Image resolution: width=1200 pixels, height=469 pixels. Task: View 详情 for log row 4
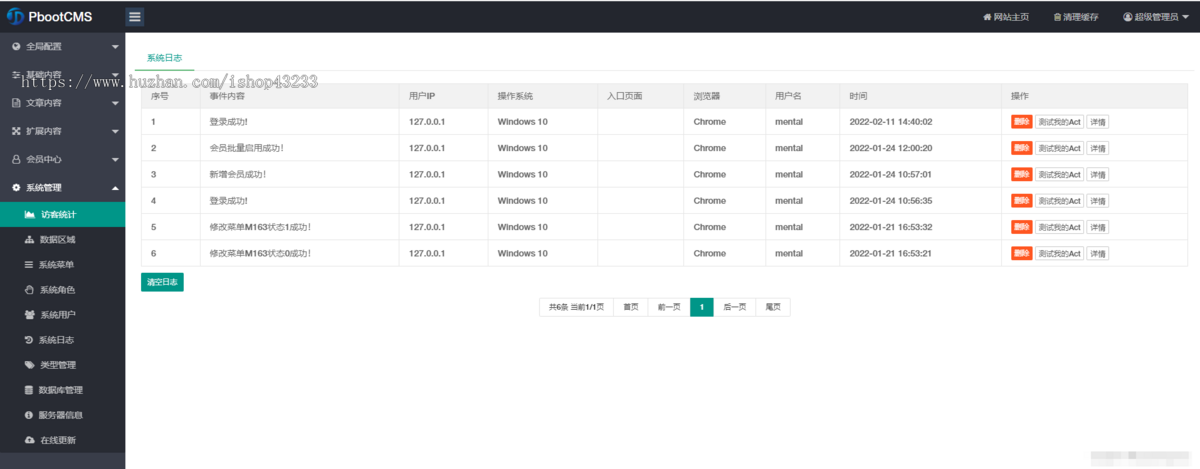pyautogui.click(x=1098, y=201)
